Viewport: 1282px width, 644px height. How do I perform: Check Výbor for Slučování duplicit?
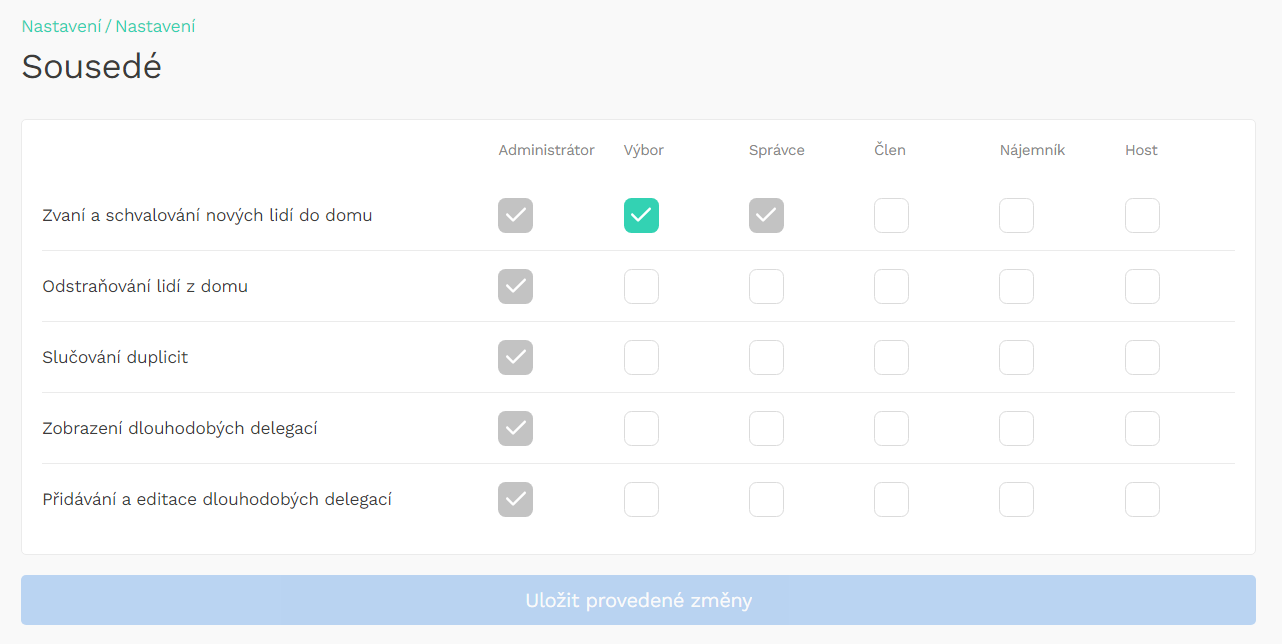[641, 357]
